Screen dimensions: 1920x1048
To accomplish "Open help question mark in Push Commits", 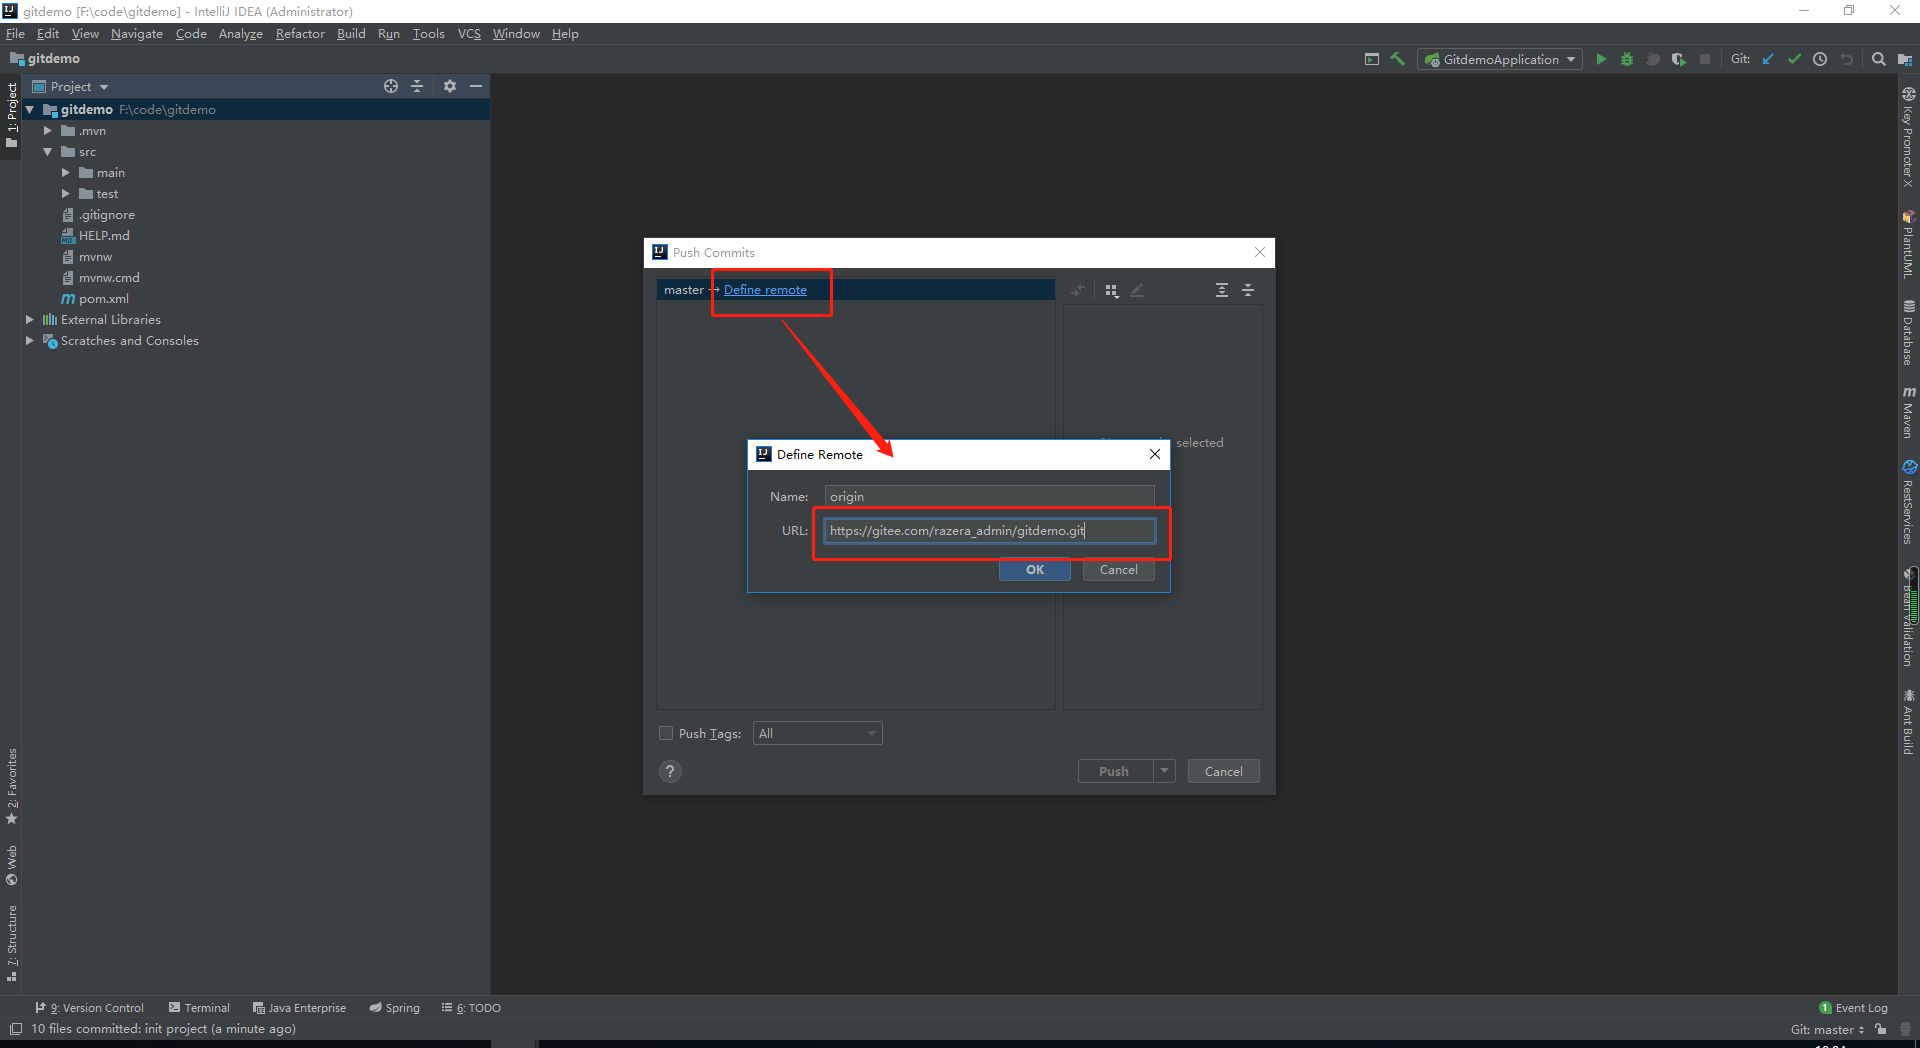I will (671, 771).
